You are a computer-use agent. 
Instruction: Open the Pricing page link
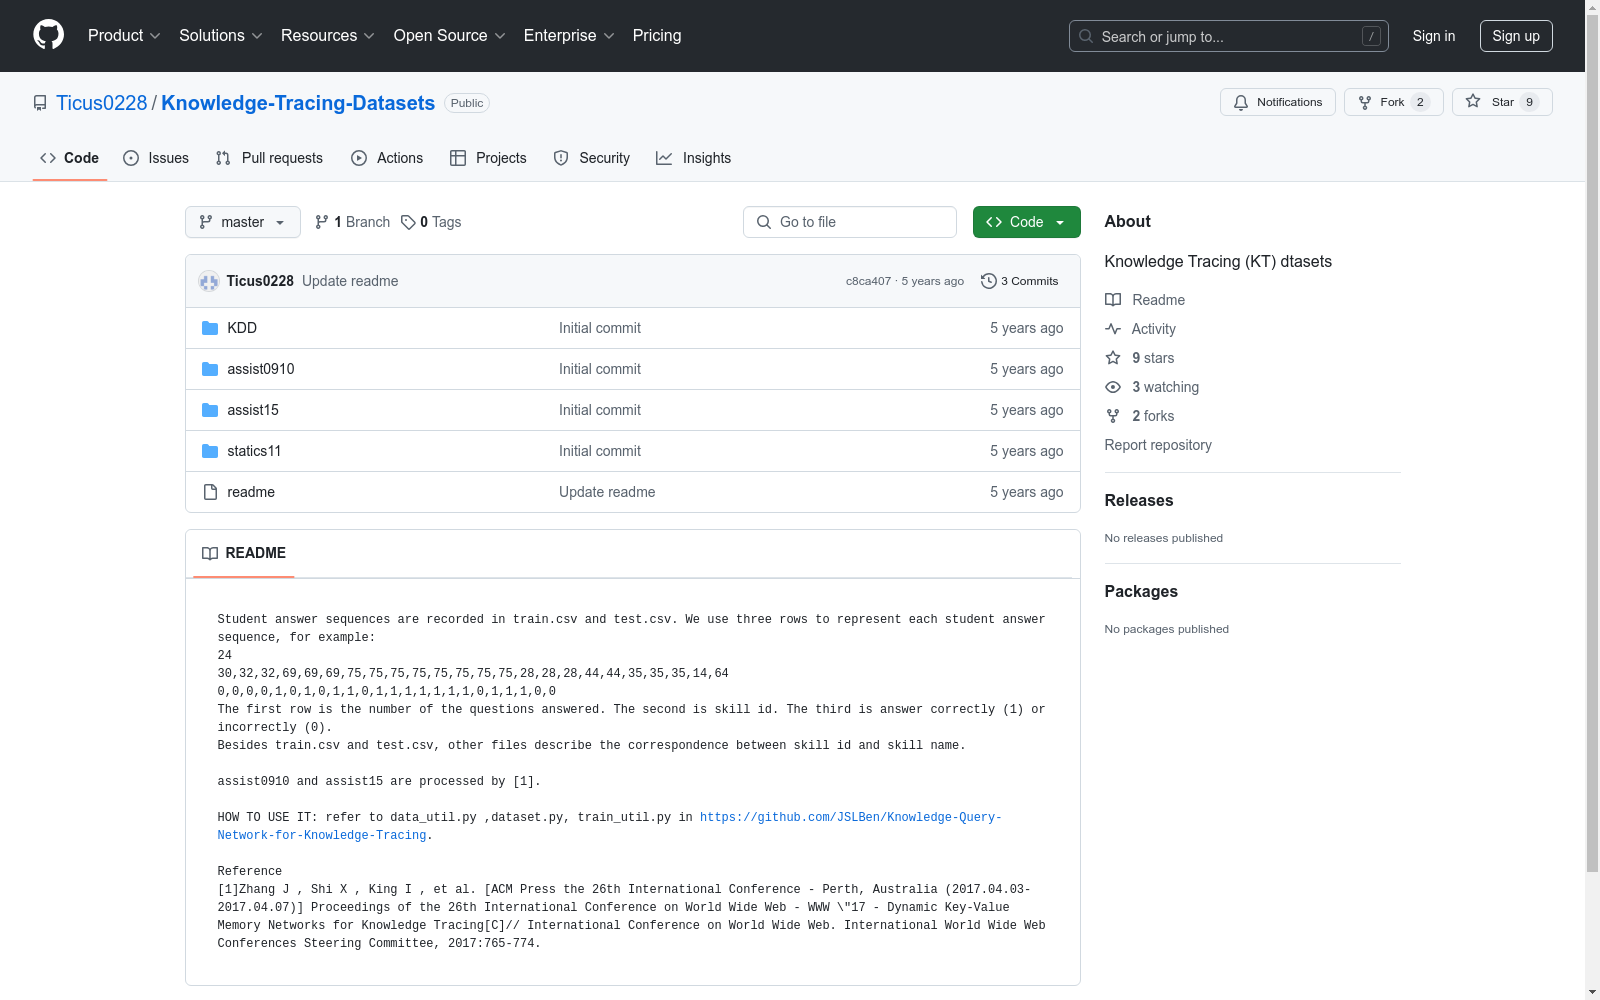coord(657,35)
